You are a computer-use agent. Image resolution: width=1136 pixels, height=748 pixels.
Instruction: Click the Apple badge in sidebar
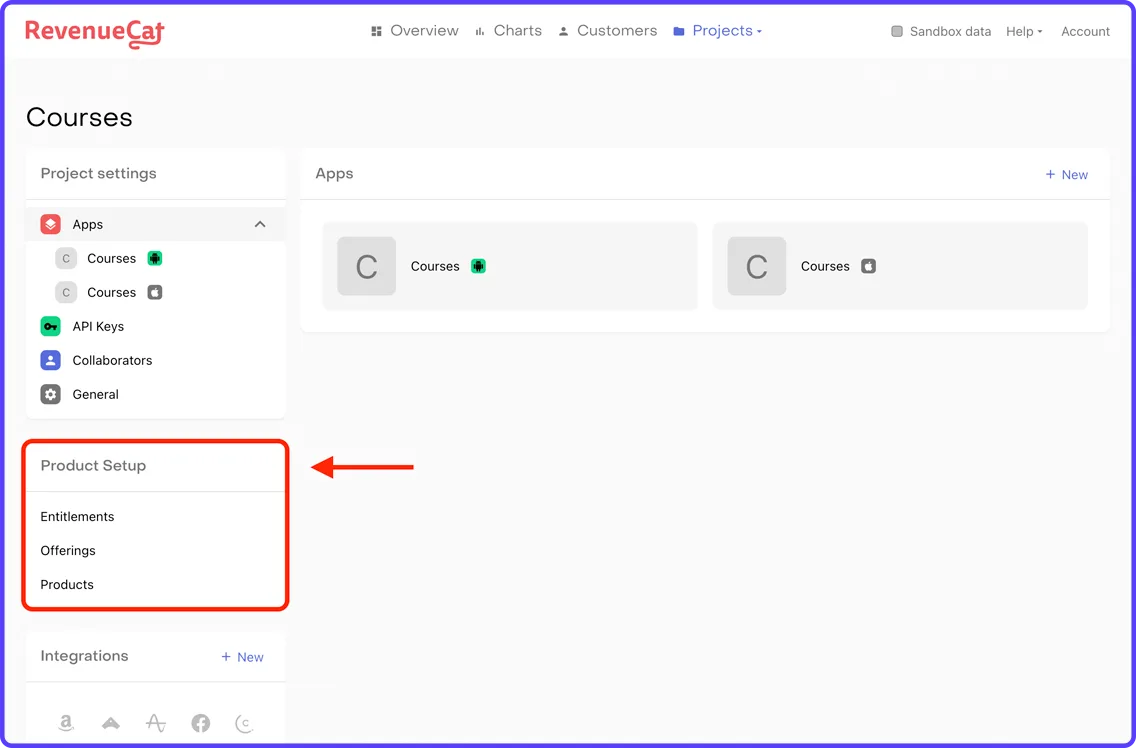pos(154,292)
